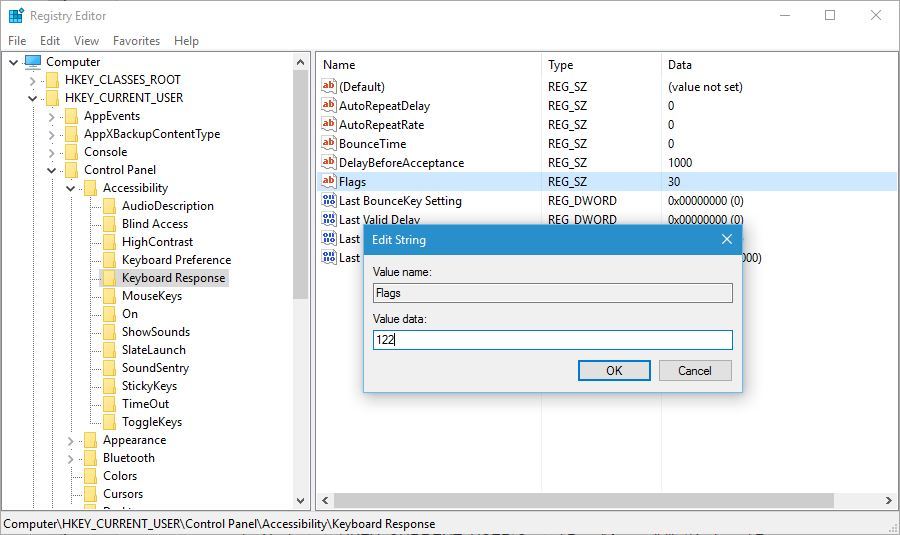This screenshot has height=535, width=900.
Task: Click the Data column header
Action: (779, 65)
